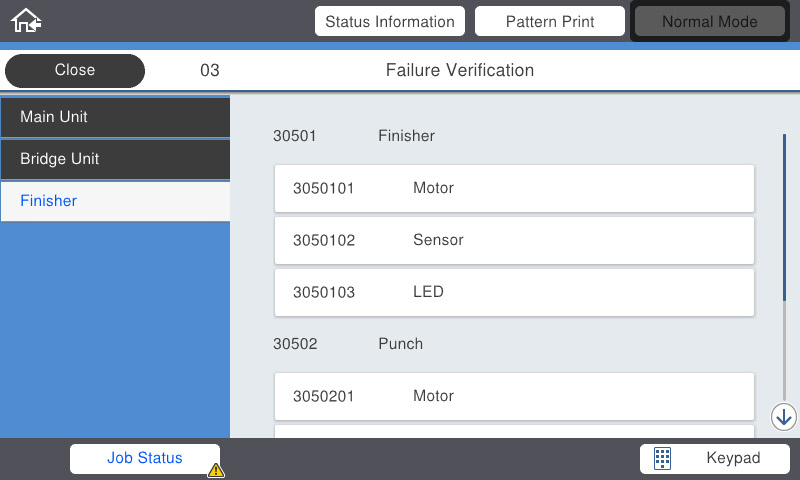The width and height of the screenshot is (800, 480).
Task: Open 3050102 Sensor item
Action: 514,240
